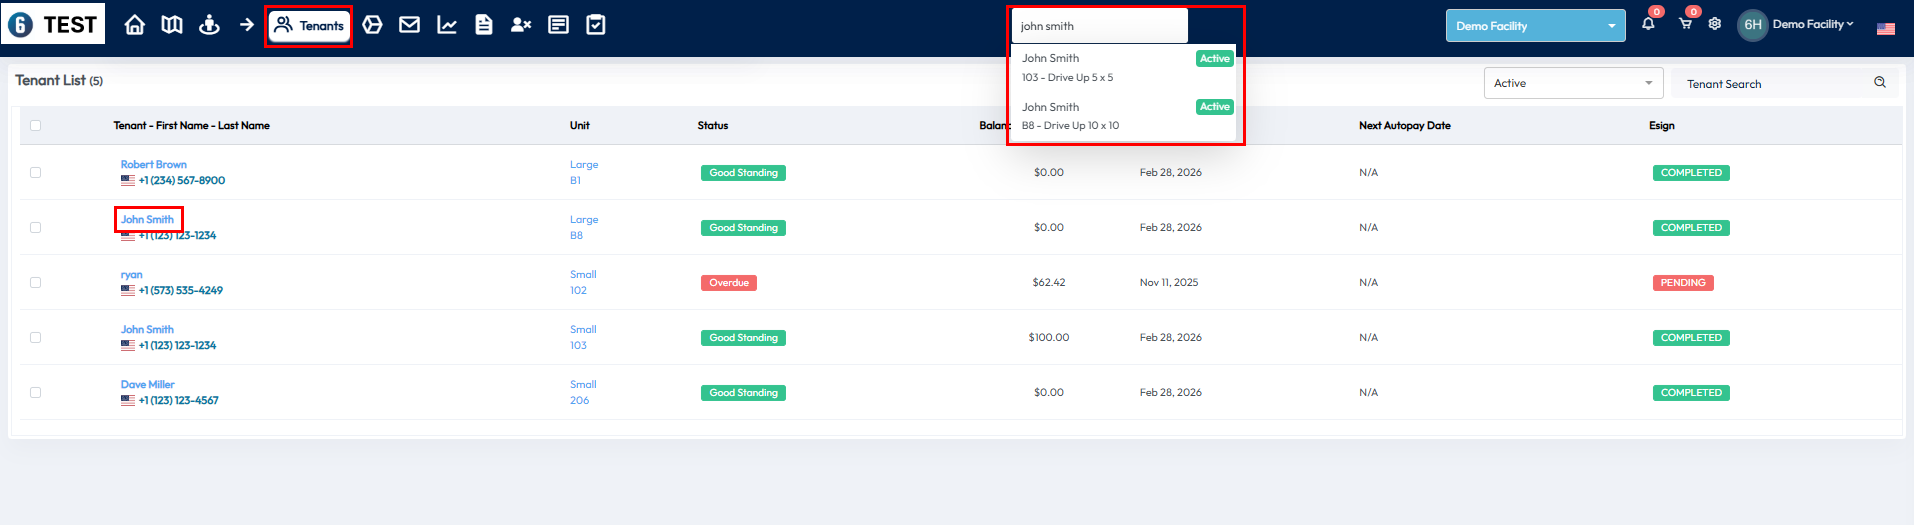Viewport: 1914px width, 525px height.
Task: Open the shopping cart icon
Action: (1685, 24)
